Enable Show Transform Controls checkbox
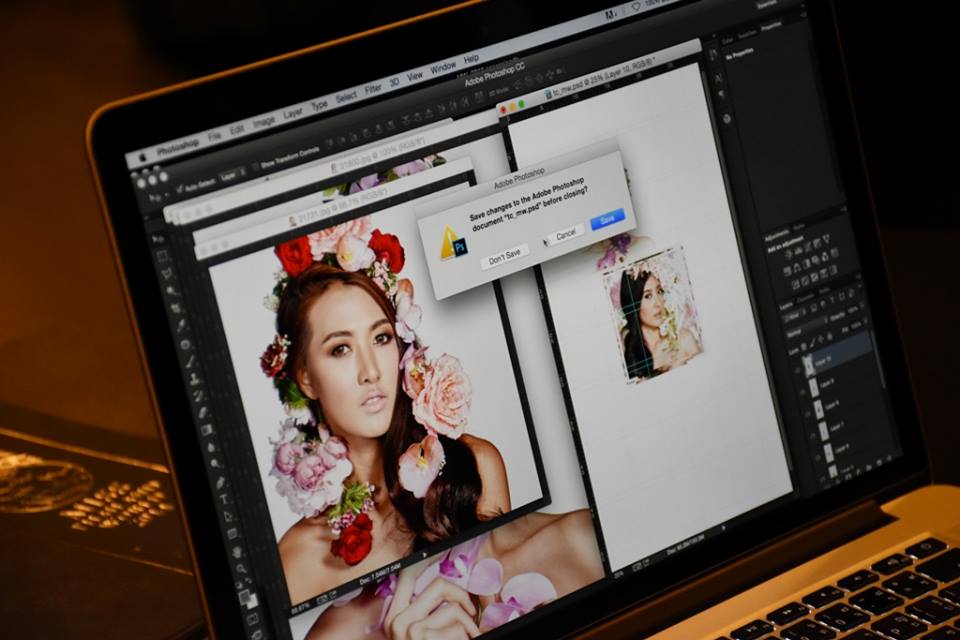This screenshot has height=640, width=960. [x=257, y=167]
